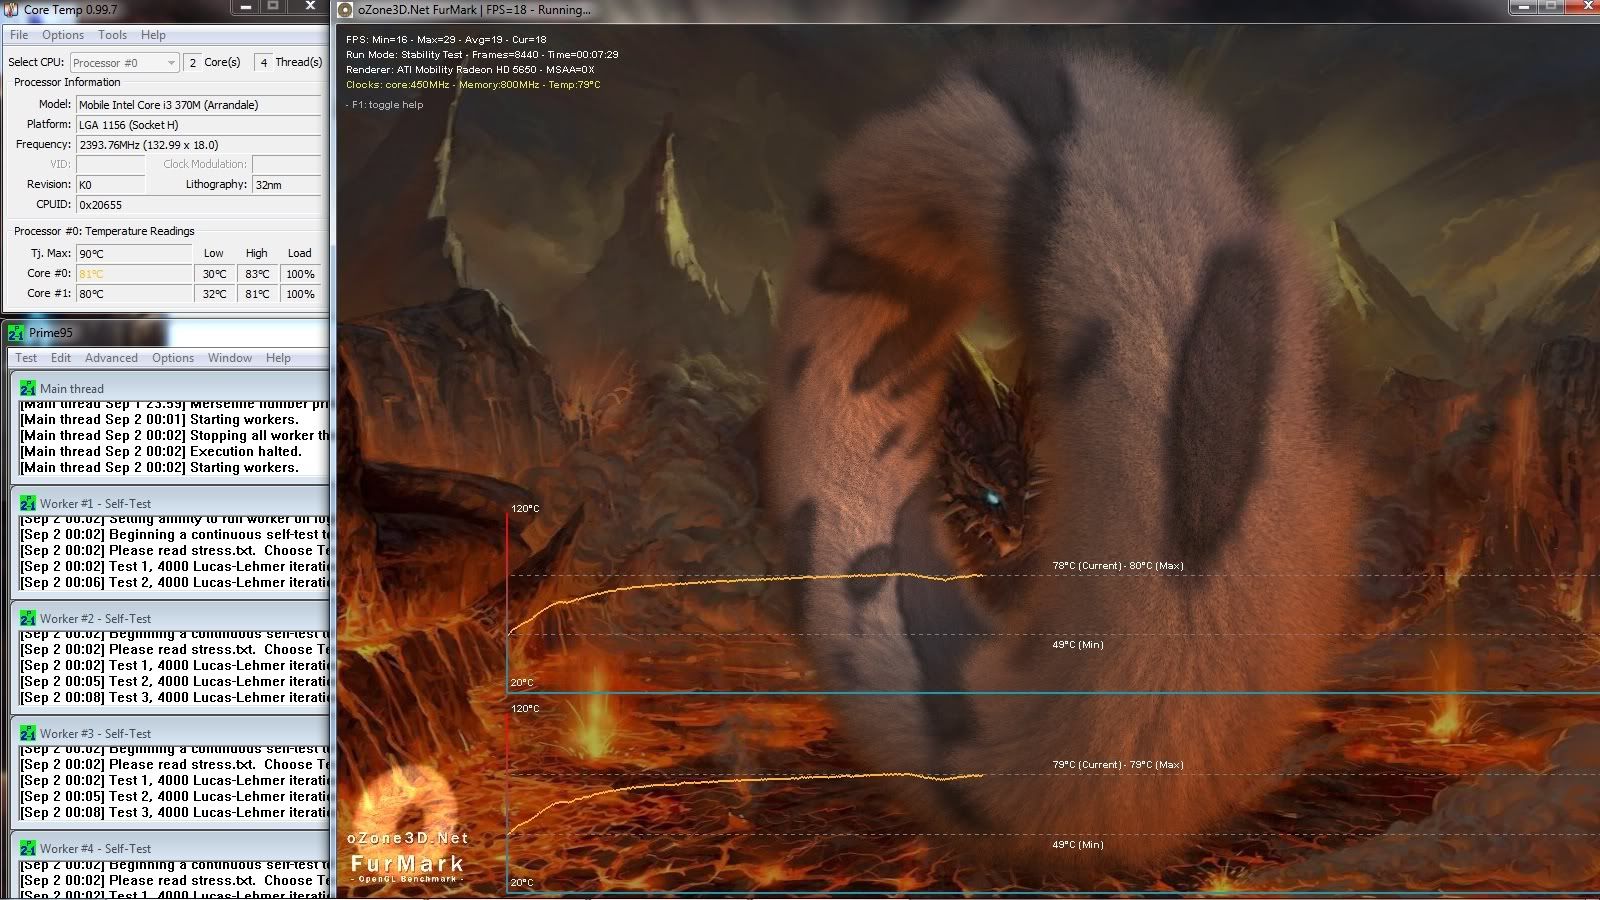Click the 'Clocks: core:450MHz' overlay line

[x=473, y=85]
